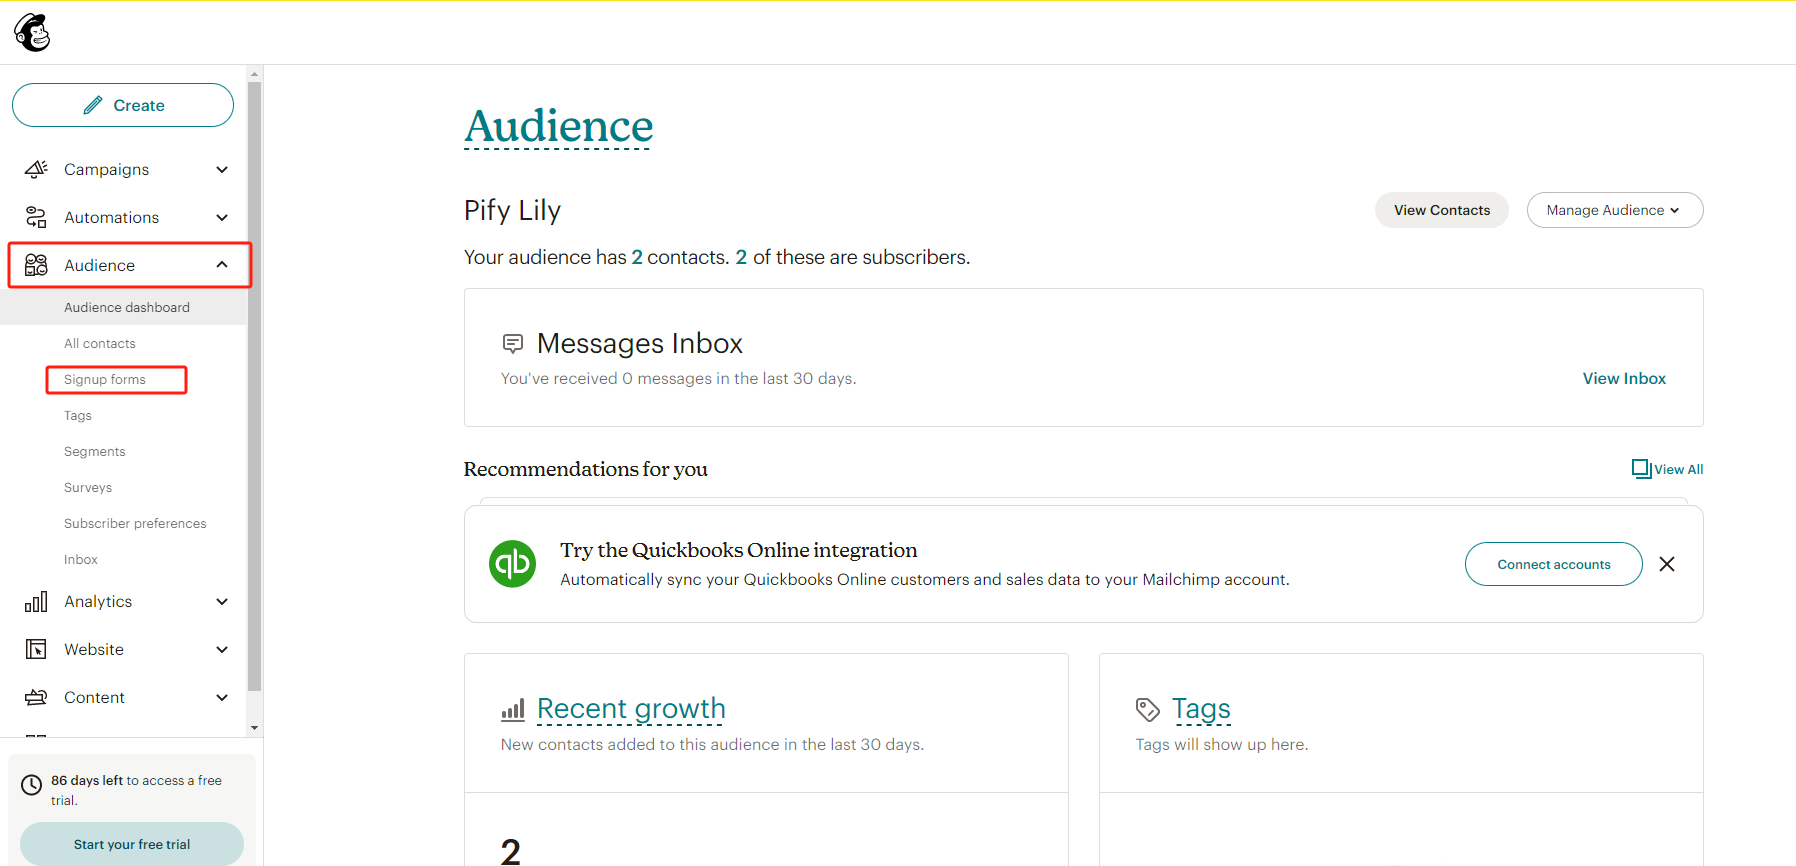Click the Automations workflow icon
The width and height of the screenshot is (1796, 866).
pos(36,217)
